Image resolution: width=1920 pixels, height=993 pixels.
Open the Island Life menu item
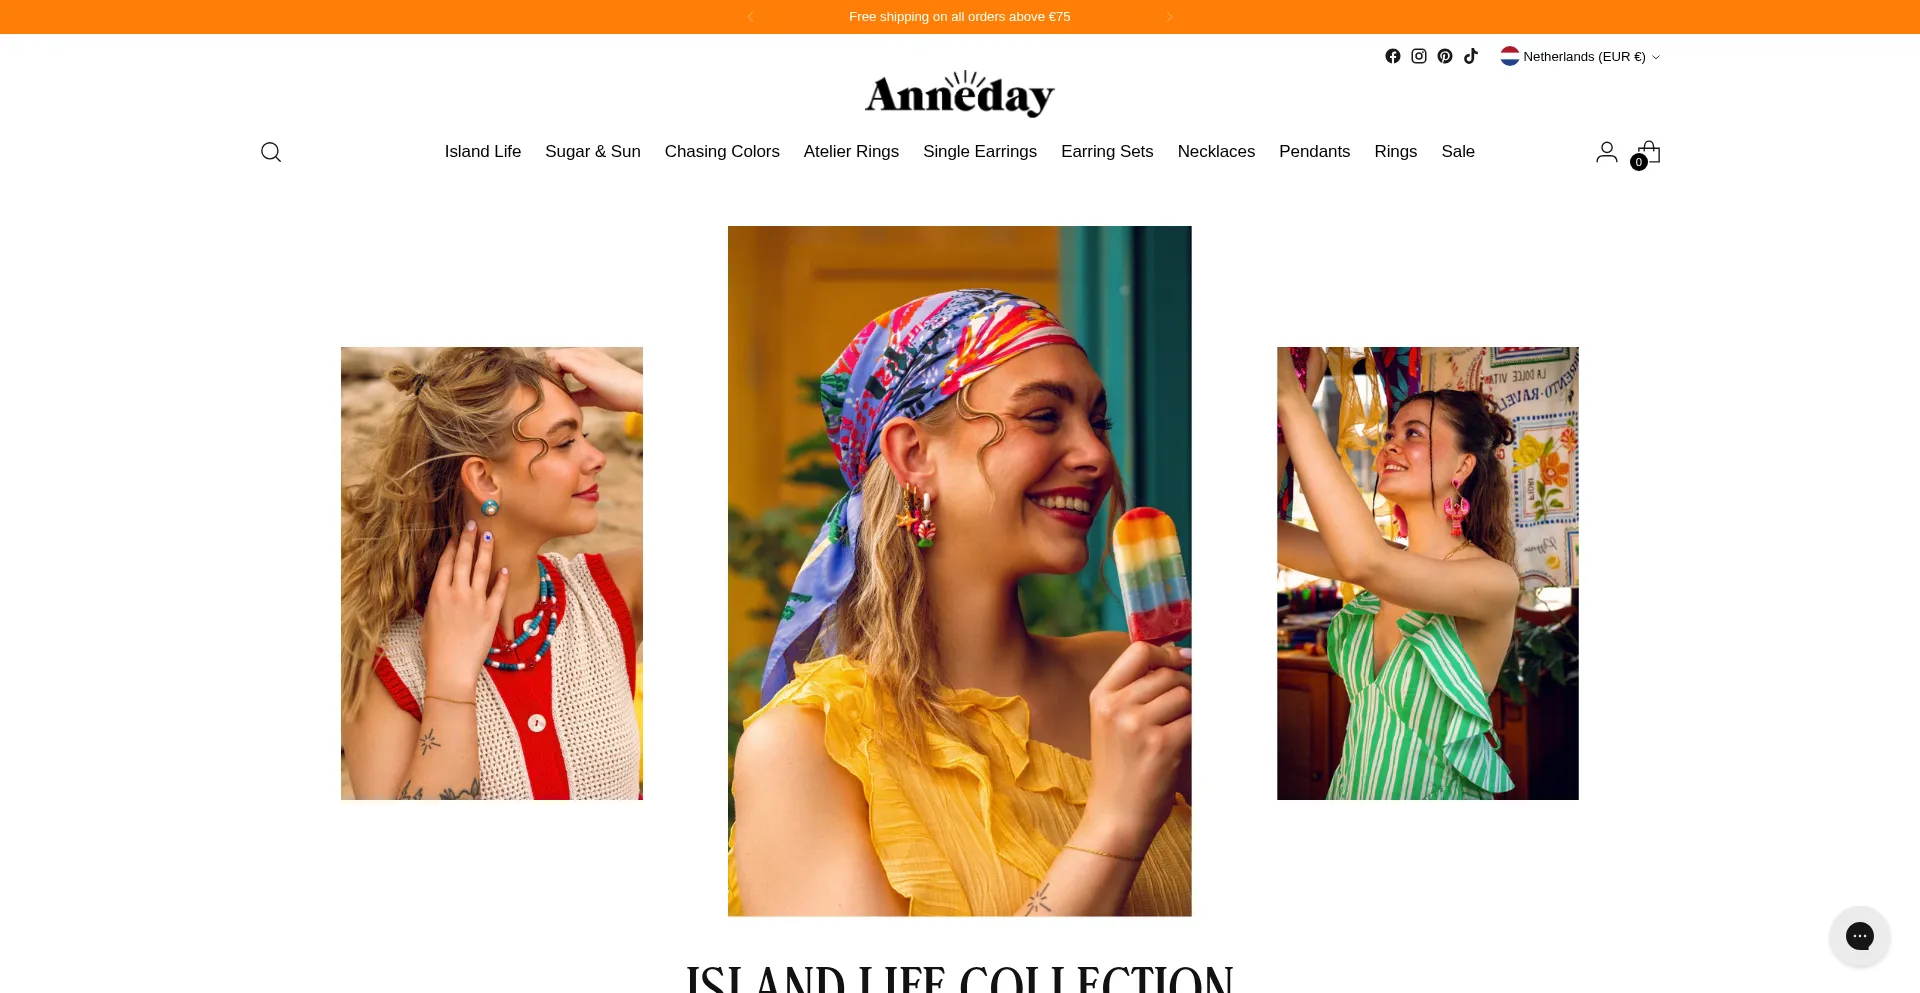[483, 151]
